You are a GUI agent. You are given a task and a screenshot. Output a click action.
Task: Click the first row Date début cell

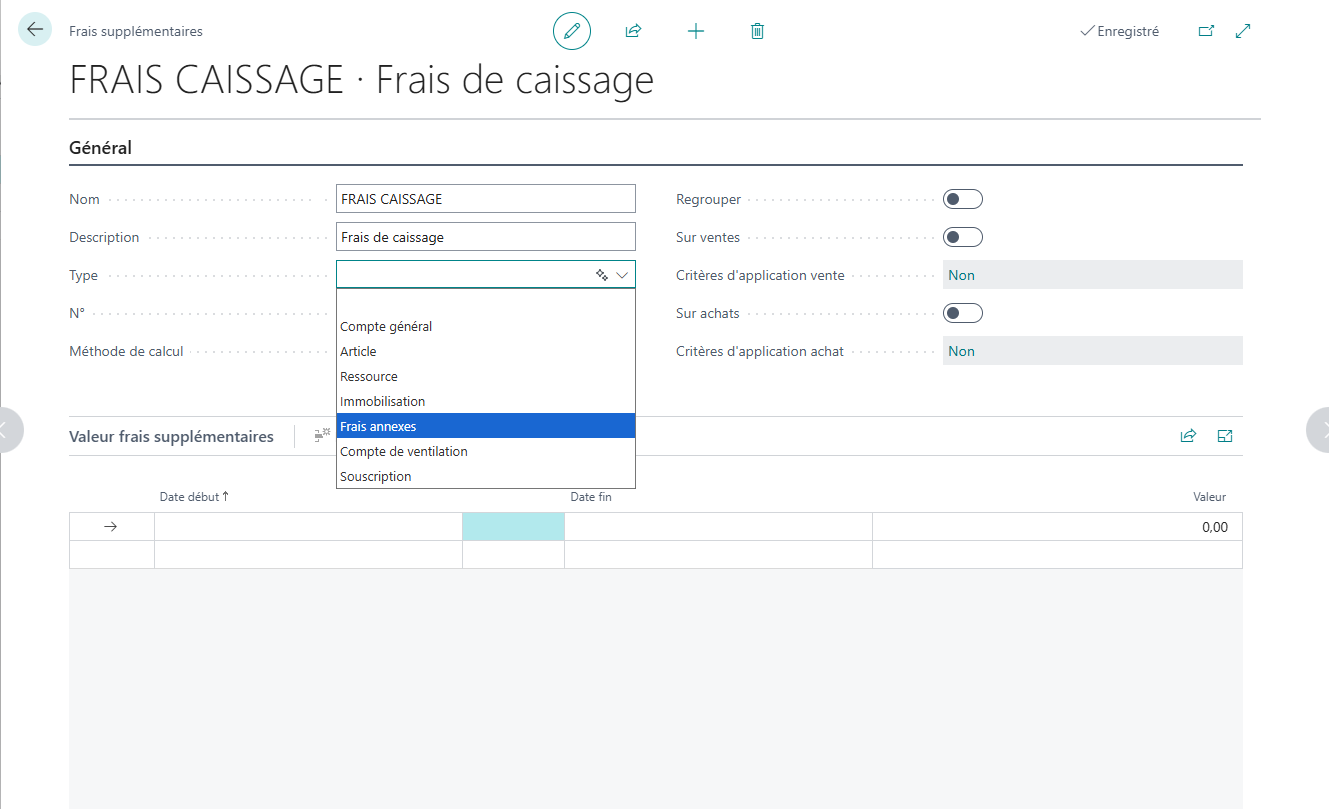(308, 527)
